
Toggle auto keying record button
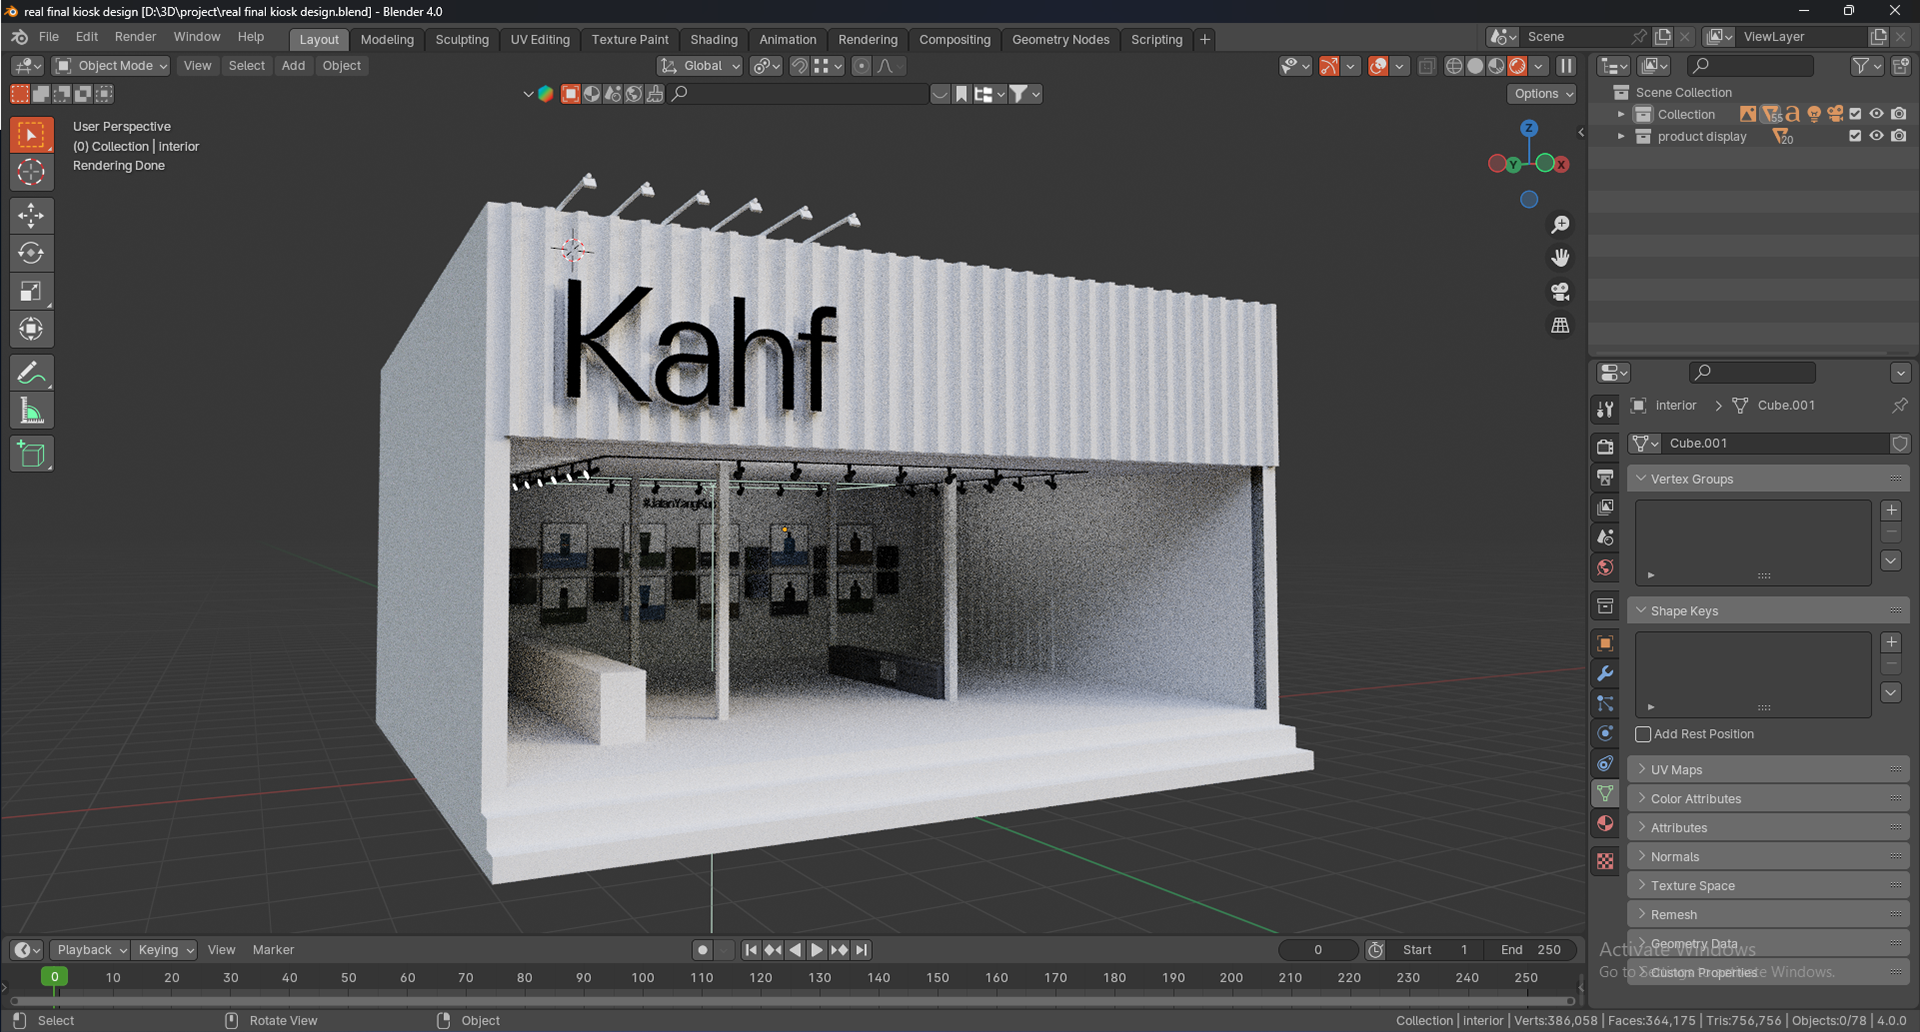click(x=703, y=950)
